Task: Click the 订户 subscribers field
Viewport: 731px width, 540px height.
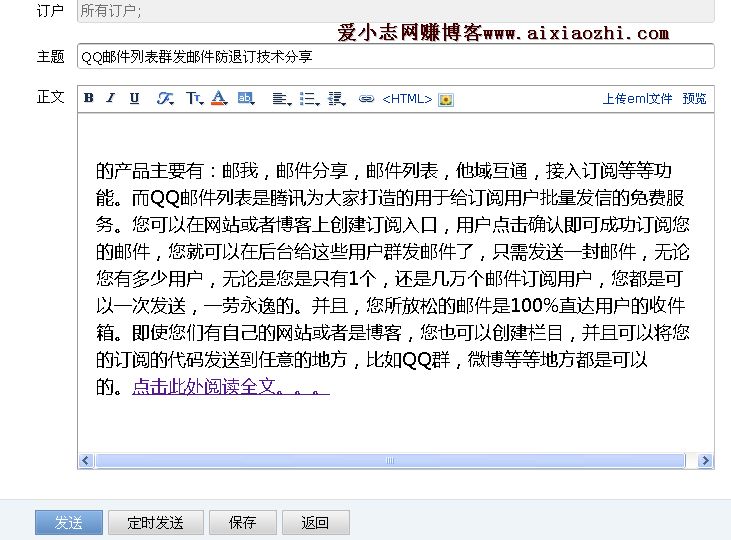Action: (x=395, y=11)
